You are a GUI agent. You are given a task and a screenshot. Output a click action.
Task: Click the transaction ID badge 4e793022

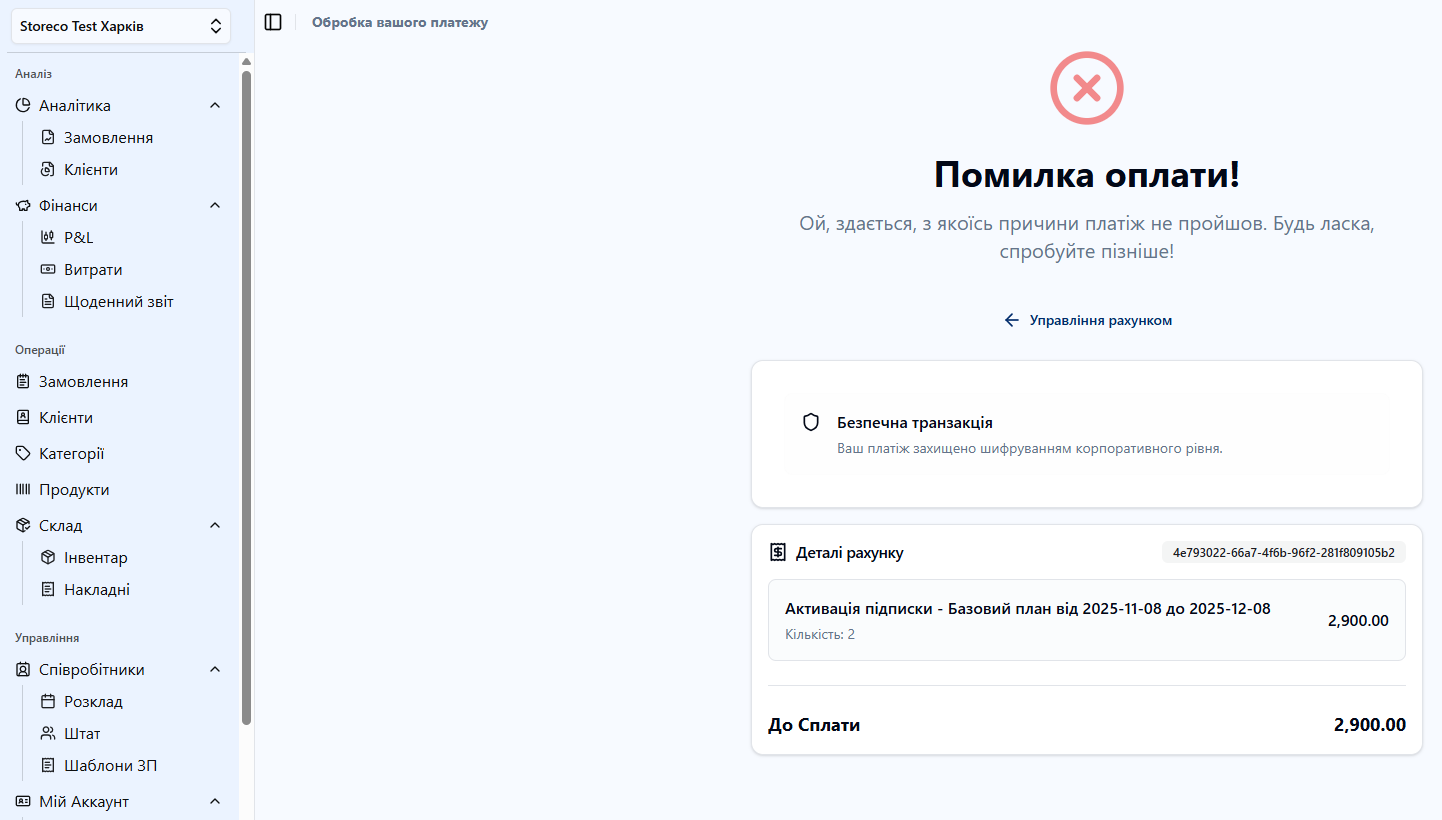click(1283, 551)
